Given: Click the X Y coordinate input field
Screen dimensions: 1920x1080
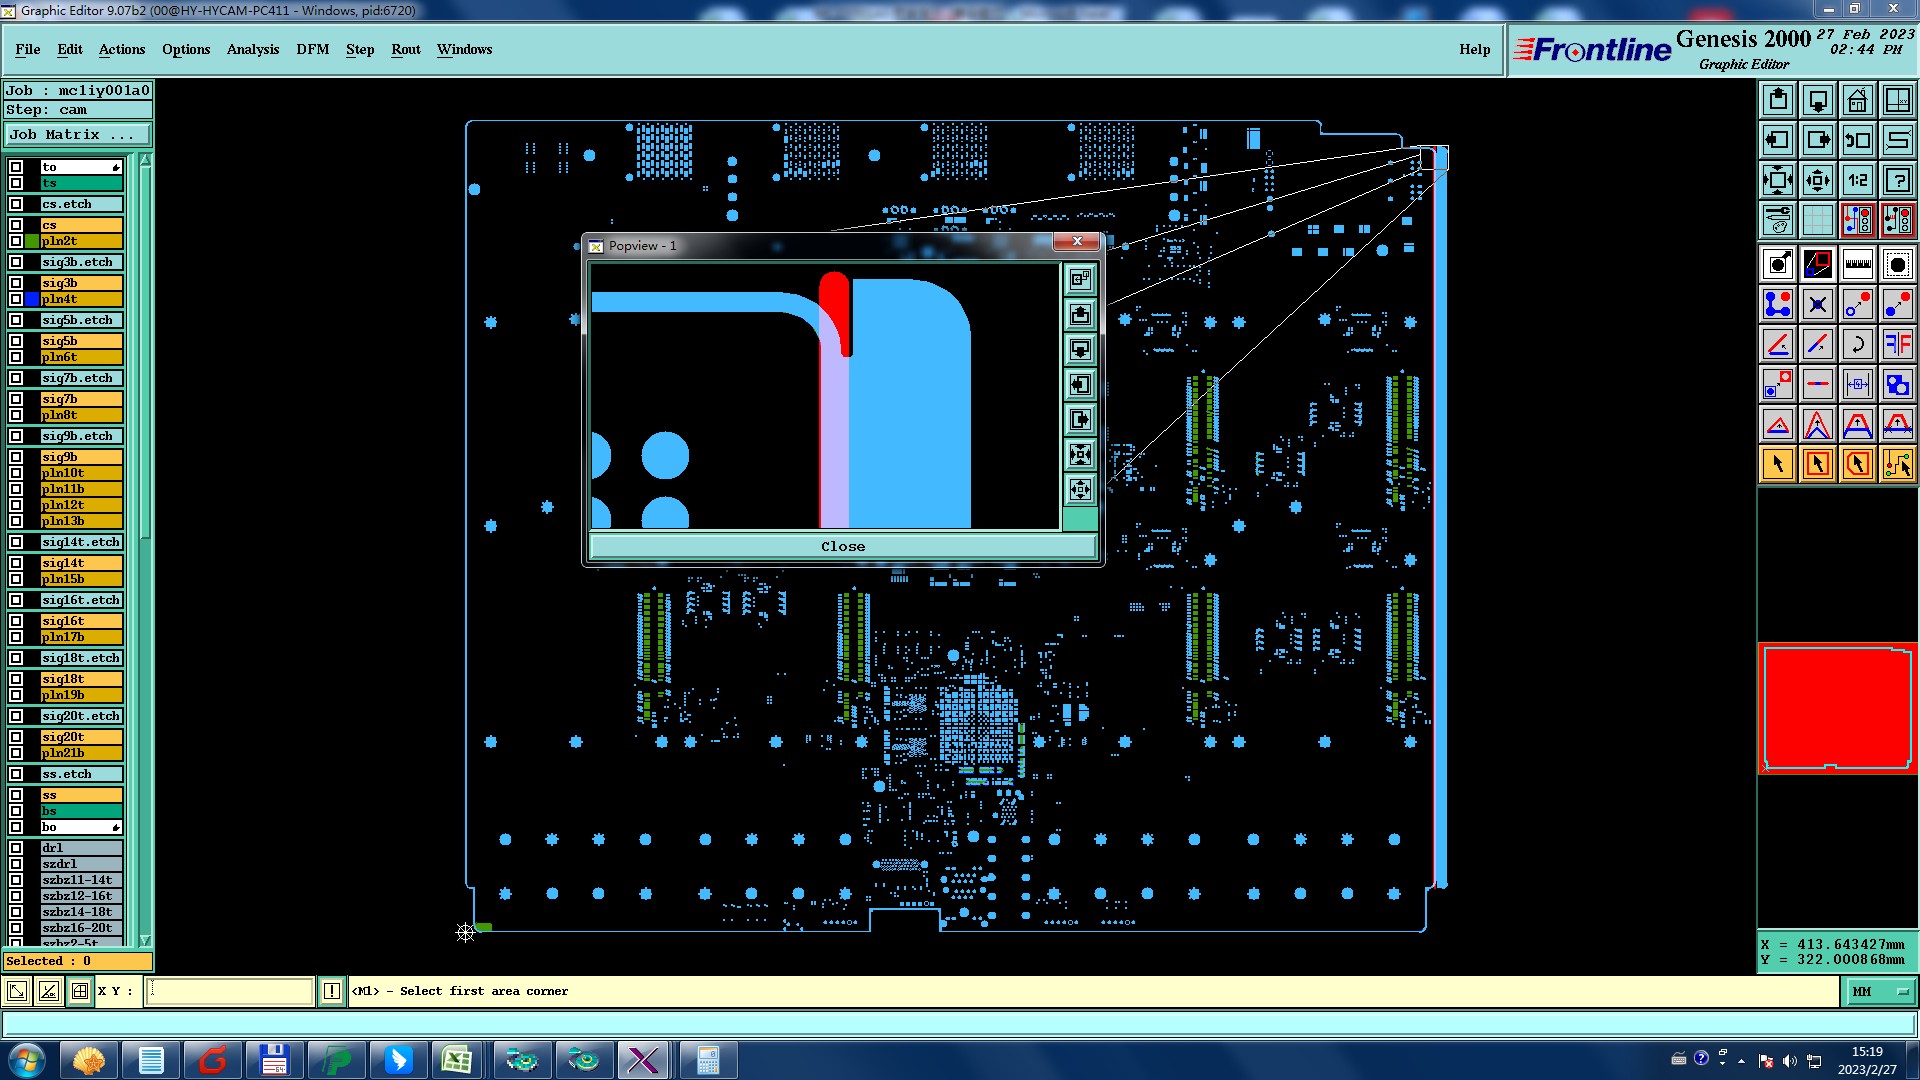Looking at the screenshot, I should [230, 991].
